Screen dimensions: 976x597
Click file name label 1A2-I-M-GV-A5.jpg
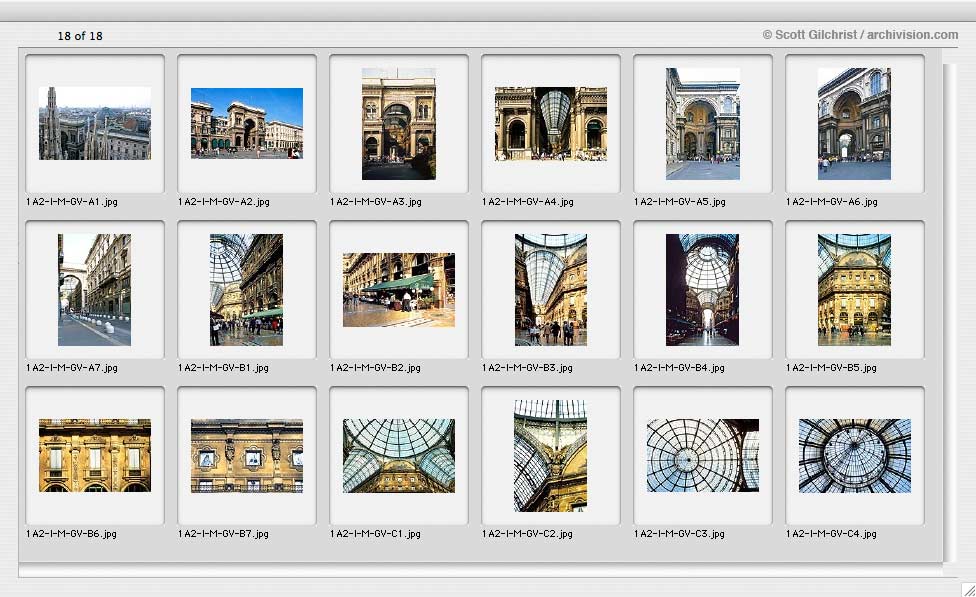(679, 202)
